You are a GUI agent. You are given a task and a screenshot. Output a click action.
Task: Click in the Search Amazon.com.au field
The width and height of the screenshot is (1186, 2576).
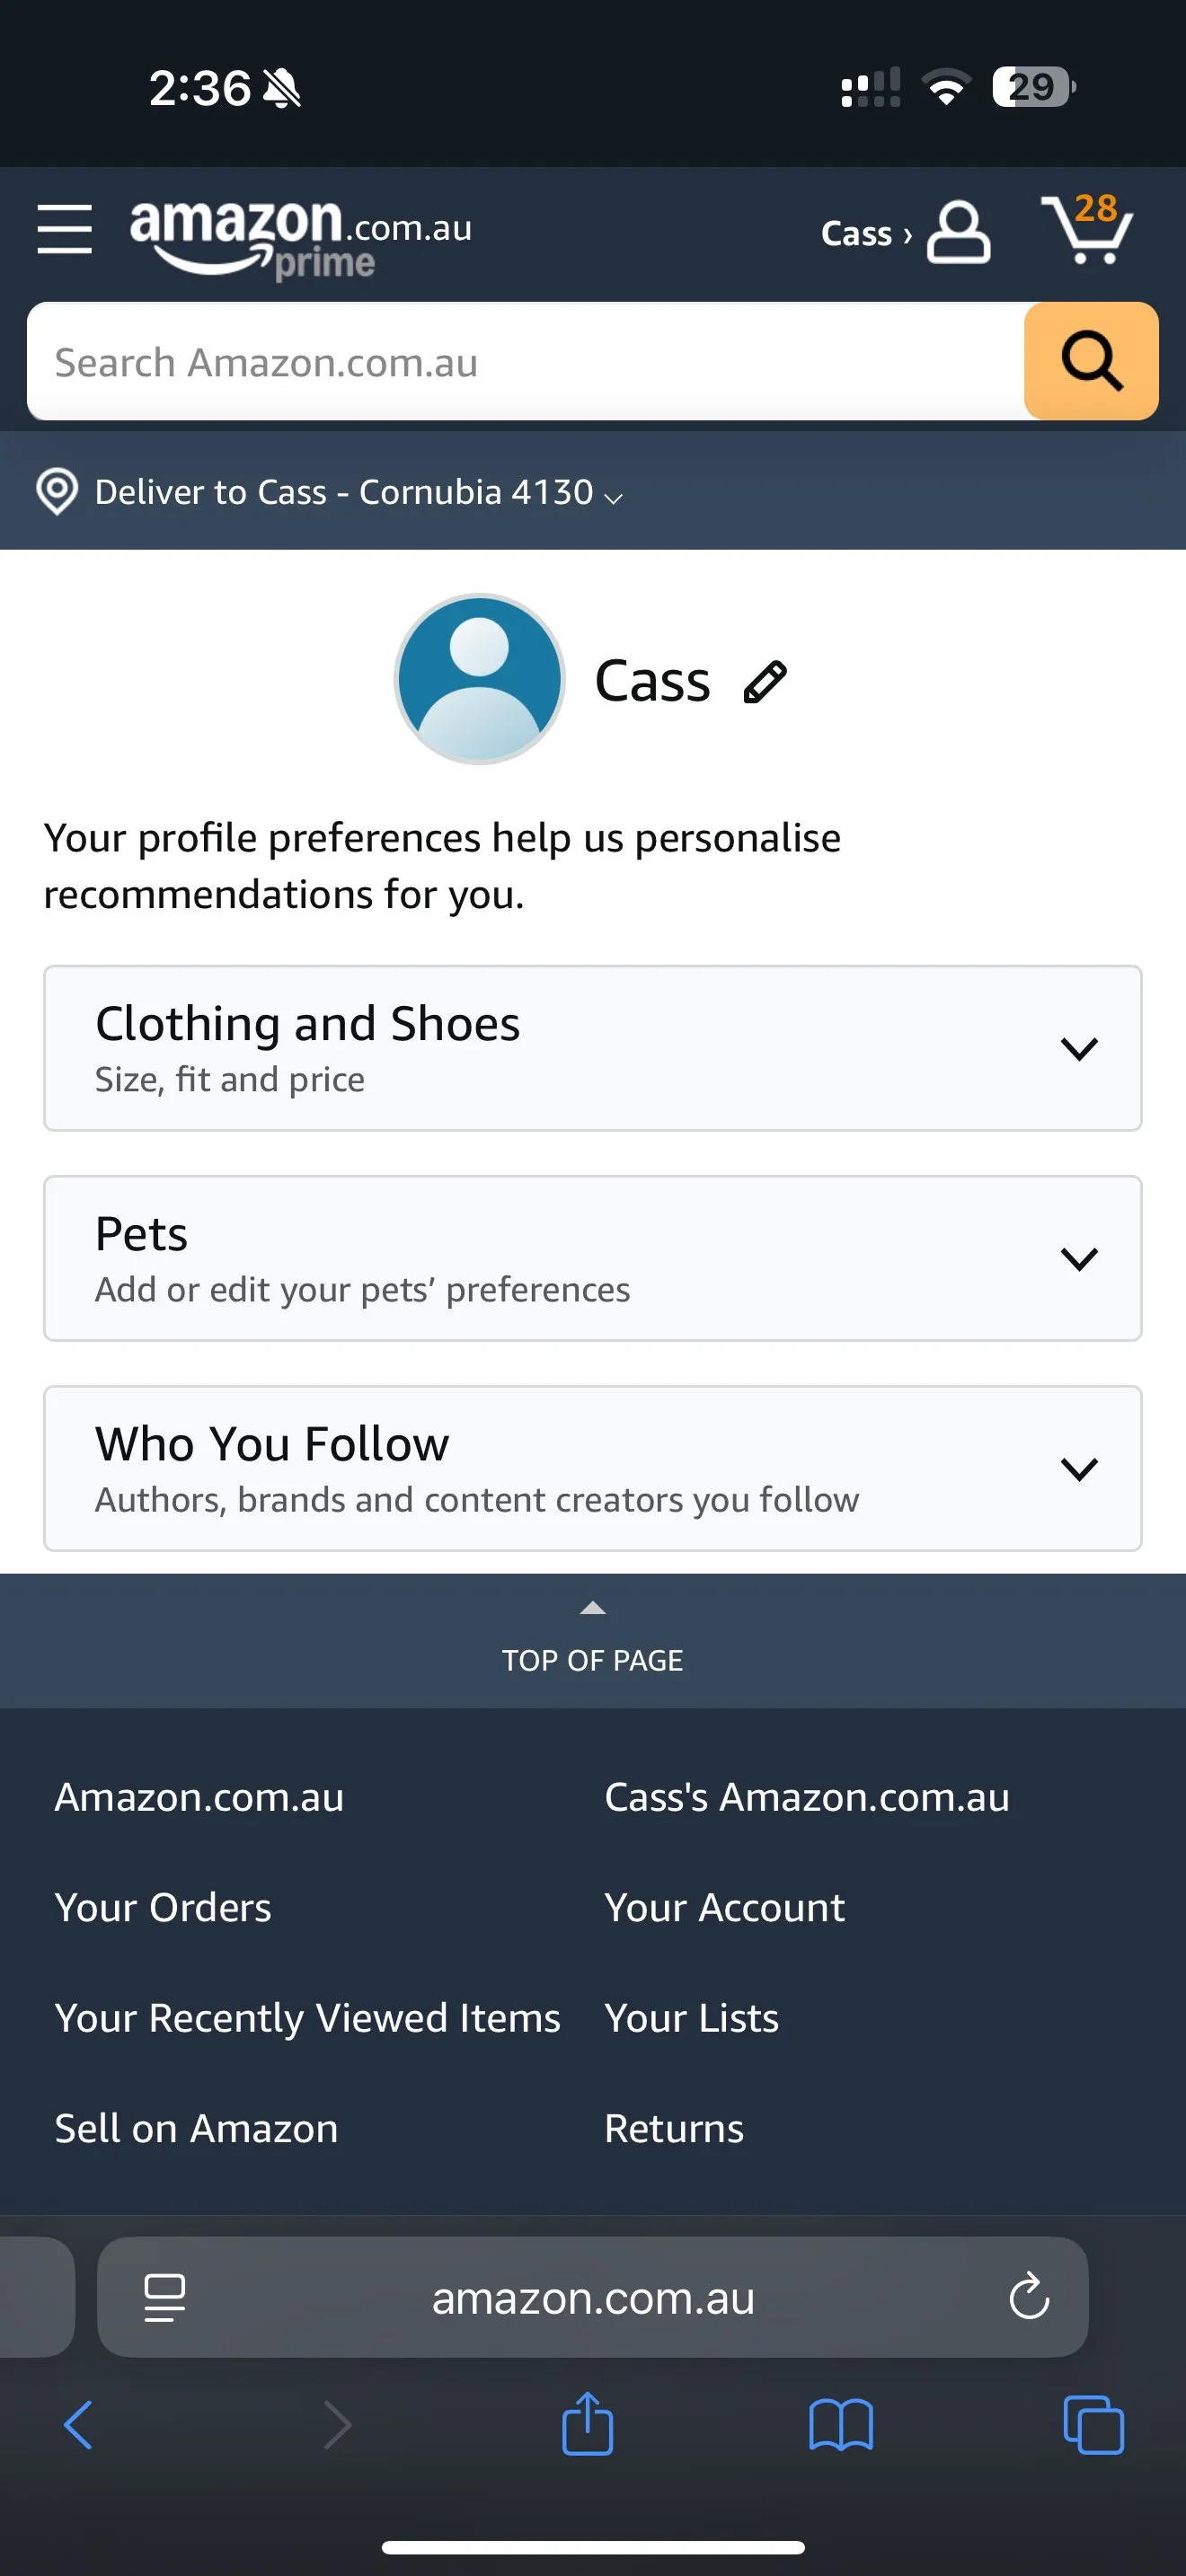point(525,362)
